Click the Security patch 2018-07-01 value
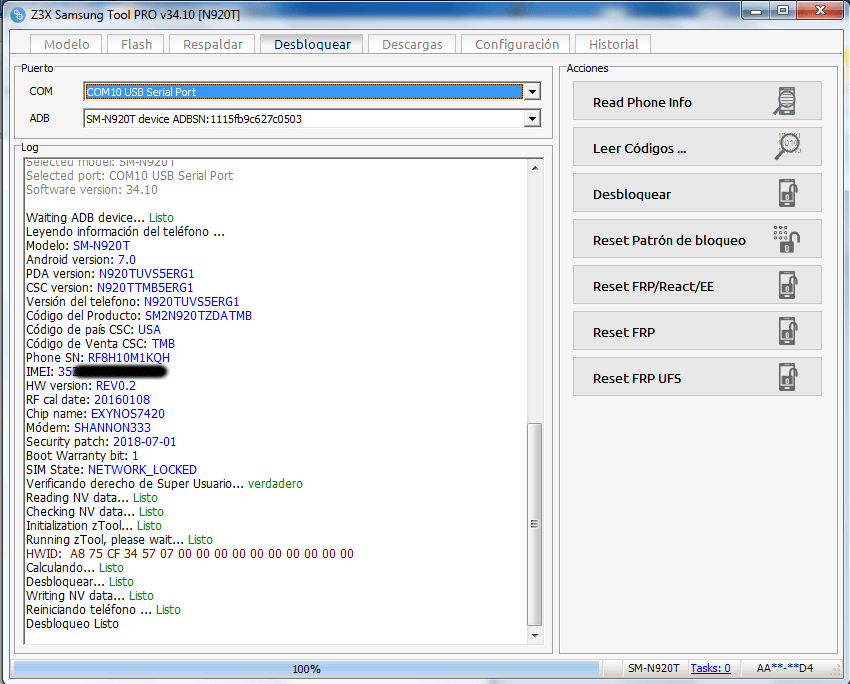This screenshot has width=850, height=684. pos(144,442)
